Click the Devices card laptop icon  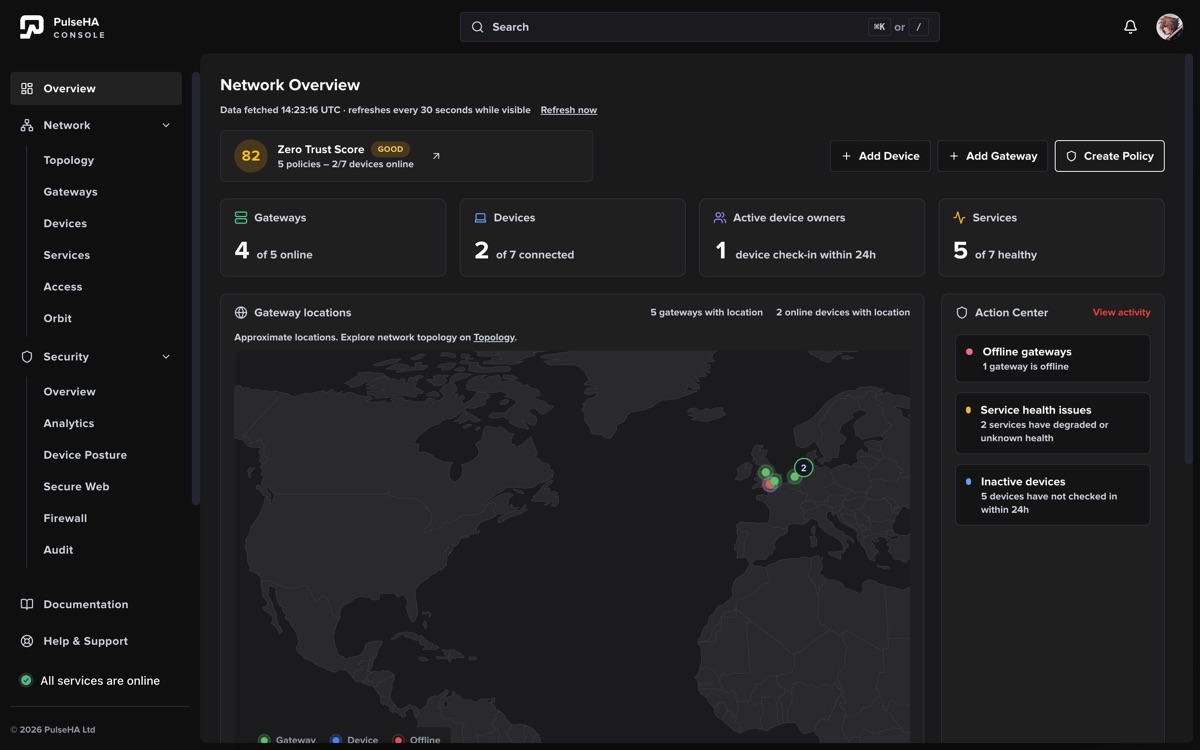(x=480, y=217)
